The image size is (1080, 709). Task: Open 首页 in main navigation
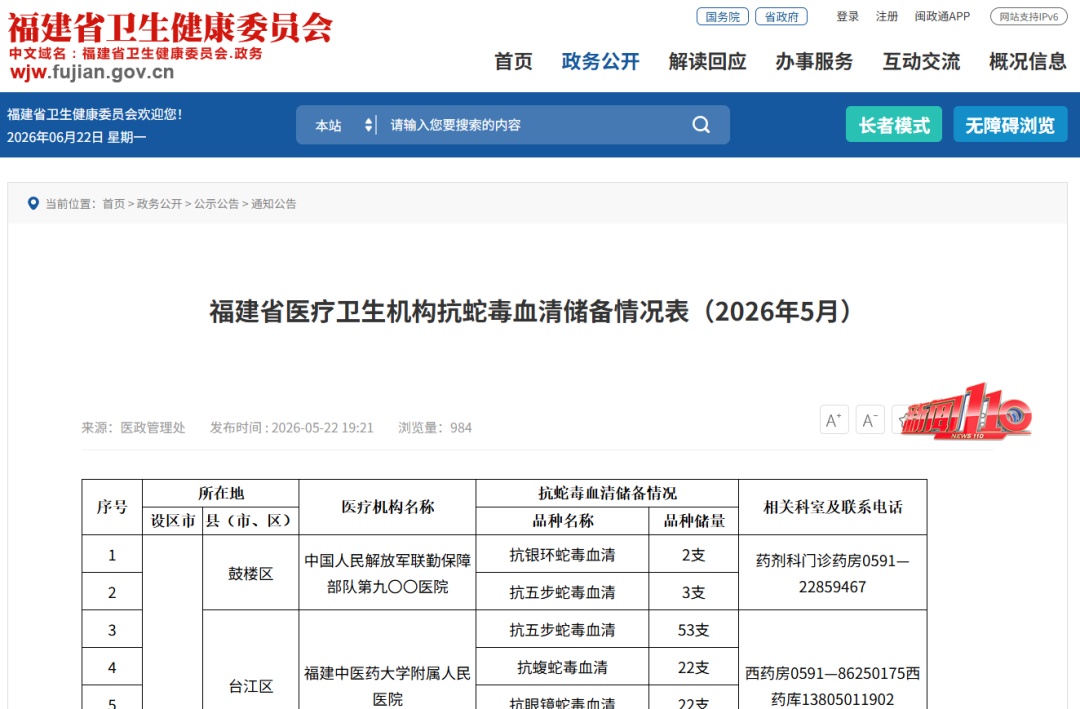pos(513,61)
